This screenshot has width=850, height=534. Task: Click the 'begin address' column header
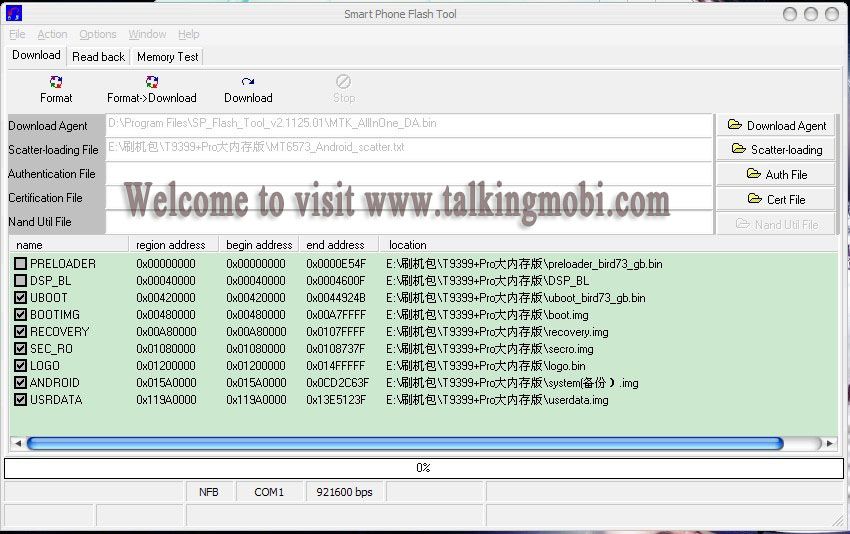pos(259,245)
